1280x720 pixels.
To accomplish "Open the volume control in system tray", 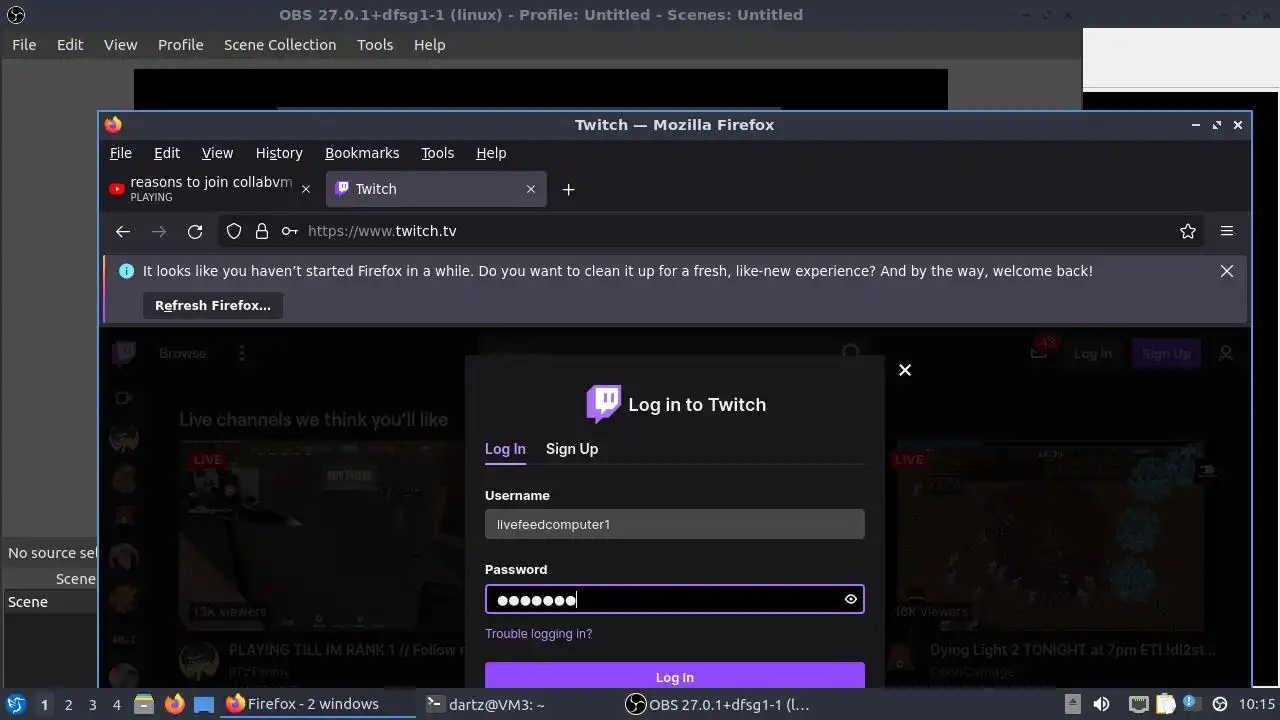I will [x=1101, y=704].
